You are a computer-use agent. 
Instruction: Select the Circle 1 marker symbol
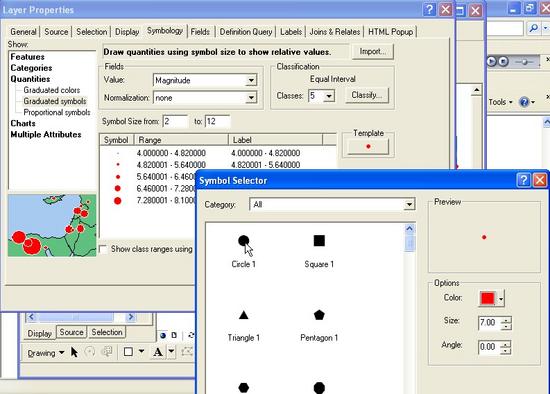[243, 241]
